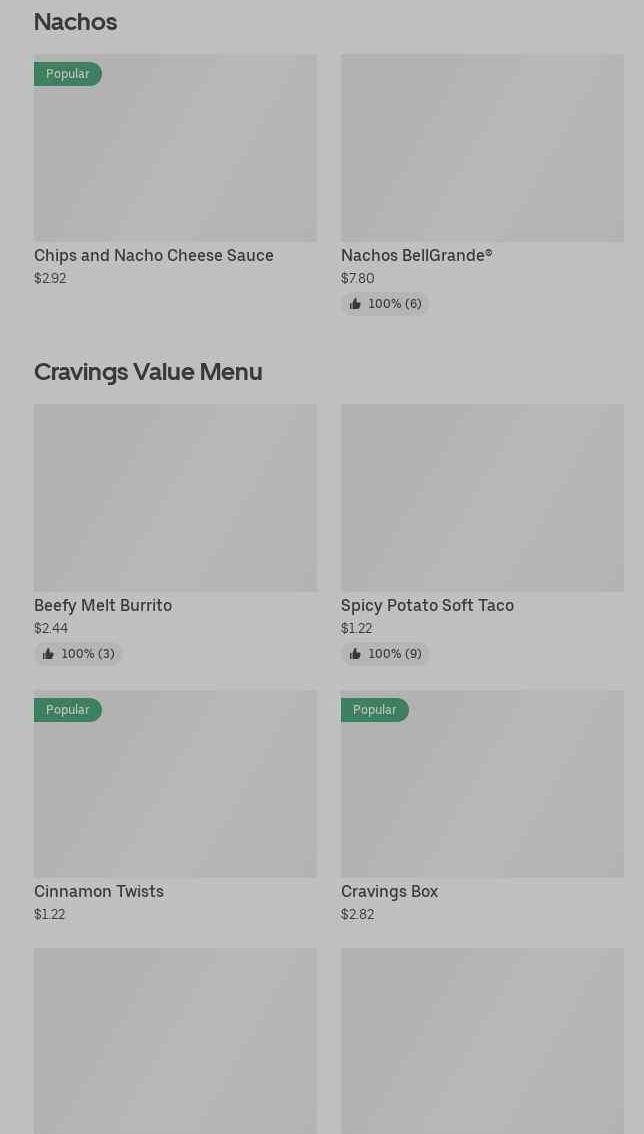Image resolution: width=644 pixels, height=1134 pixels.
Task: Click the Cravings Value Menu section heading
Action: [148, 372]
